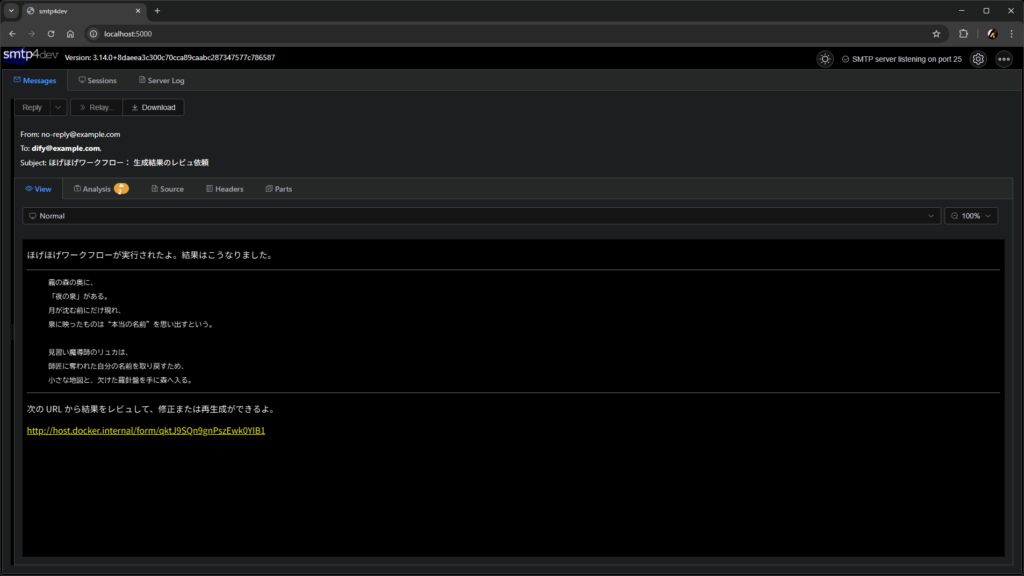Open the settings gear icon
The image size is (1024, 576).
coord(978,59)
